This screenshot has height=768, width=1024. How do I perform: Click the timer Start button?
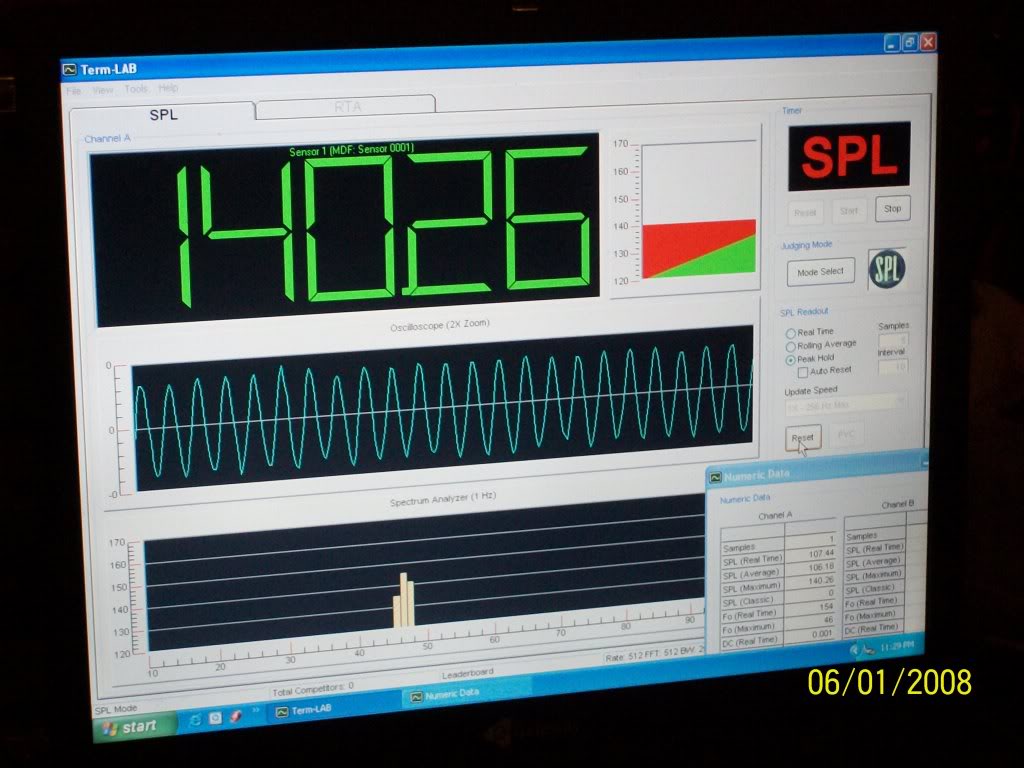click(848, 210)
